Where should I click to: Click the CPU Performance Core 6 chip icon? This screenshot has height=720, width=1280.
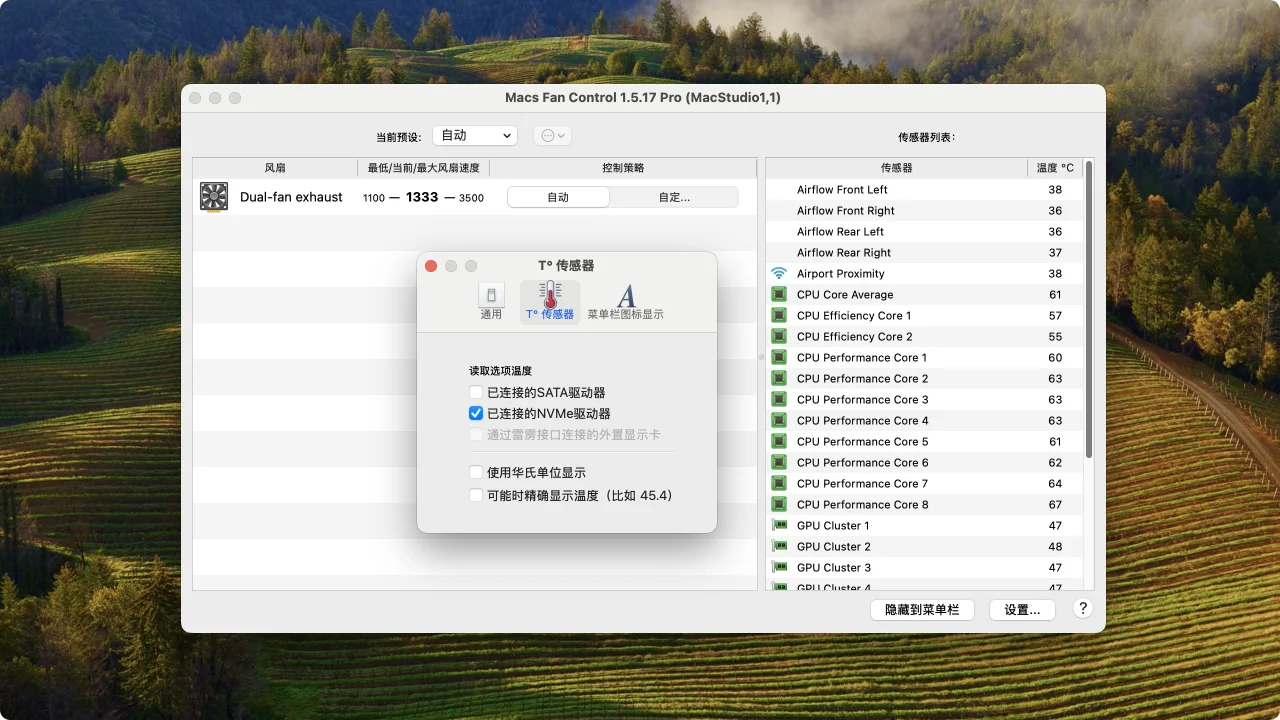click(x=779, y=463)
